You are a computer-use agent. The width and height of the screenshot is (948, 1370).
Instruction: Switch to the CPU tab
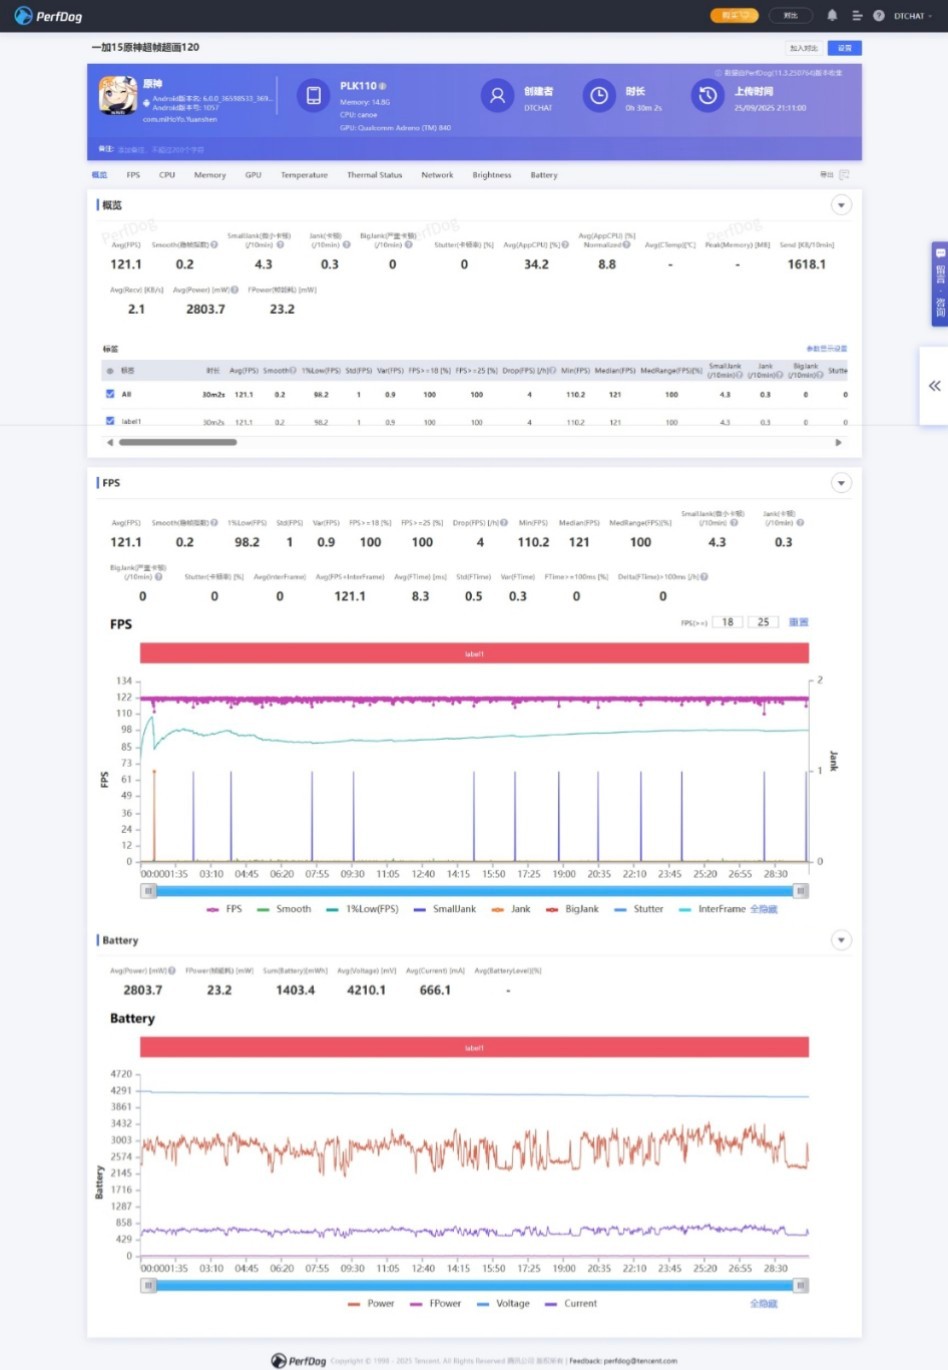(x=167, y=175)
